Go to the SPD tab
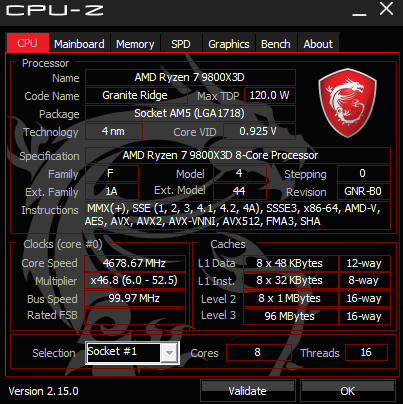The width and height of the screenshot is (403, 404). [181, 44]
